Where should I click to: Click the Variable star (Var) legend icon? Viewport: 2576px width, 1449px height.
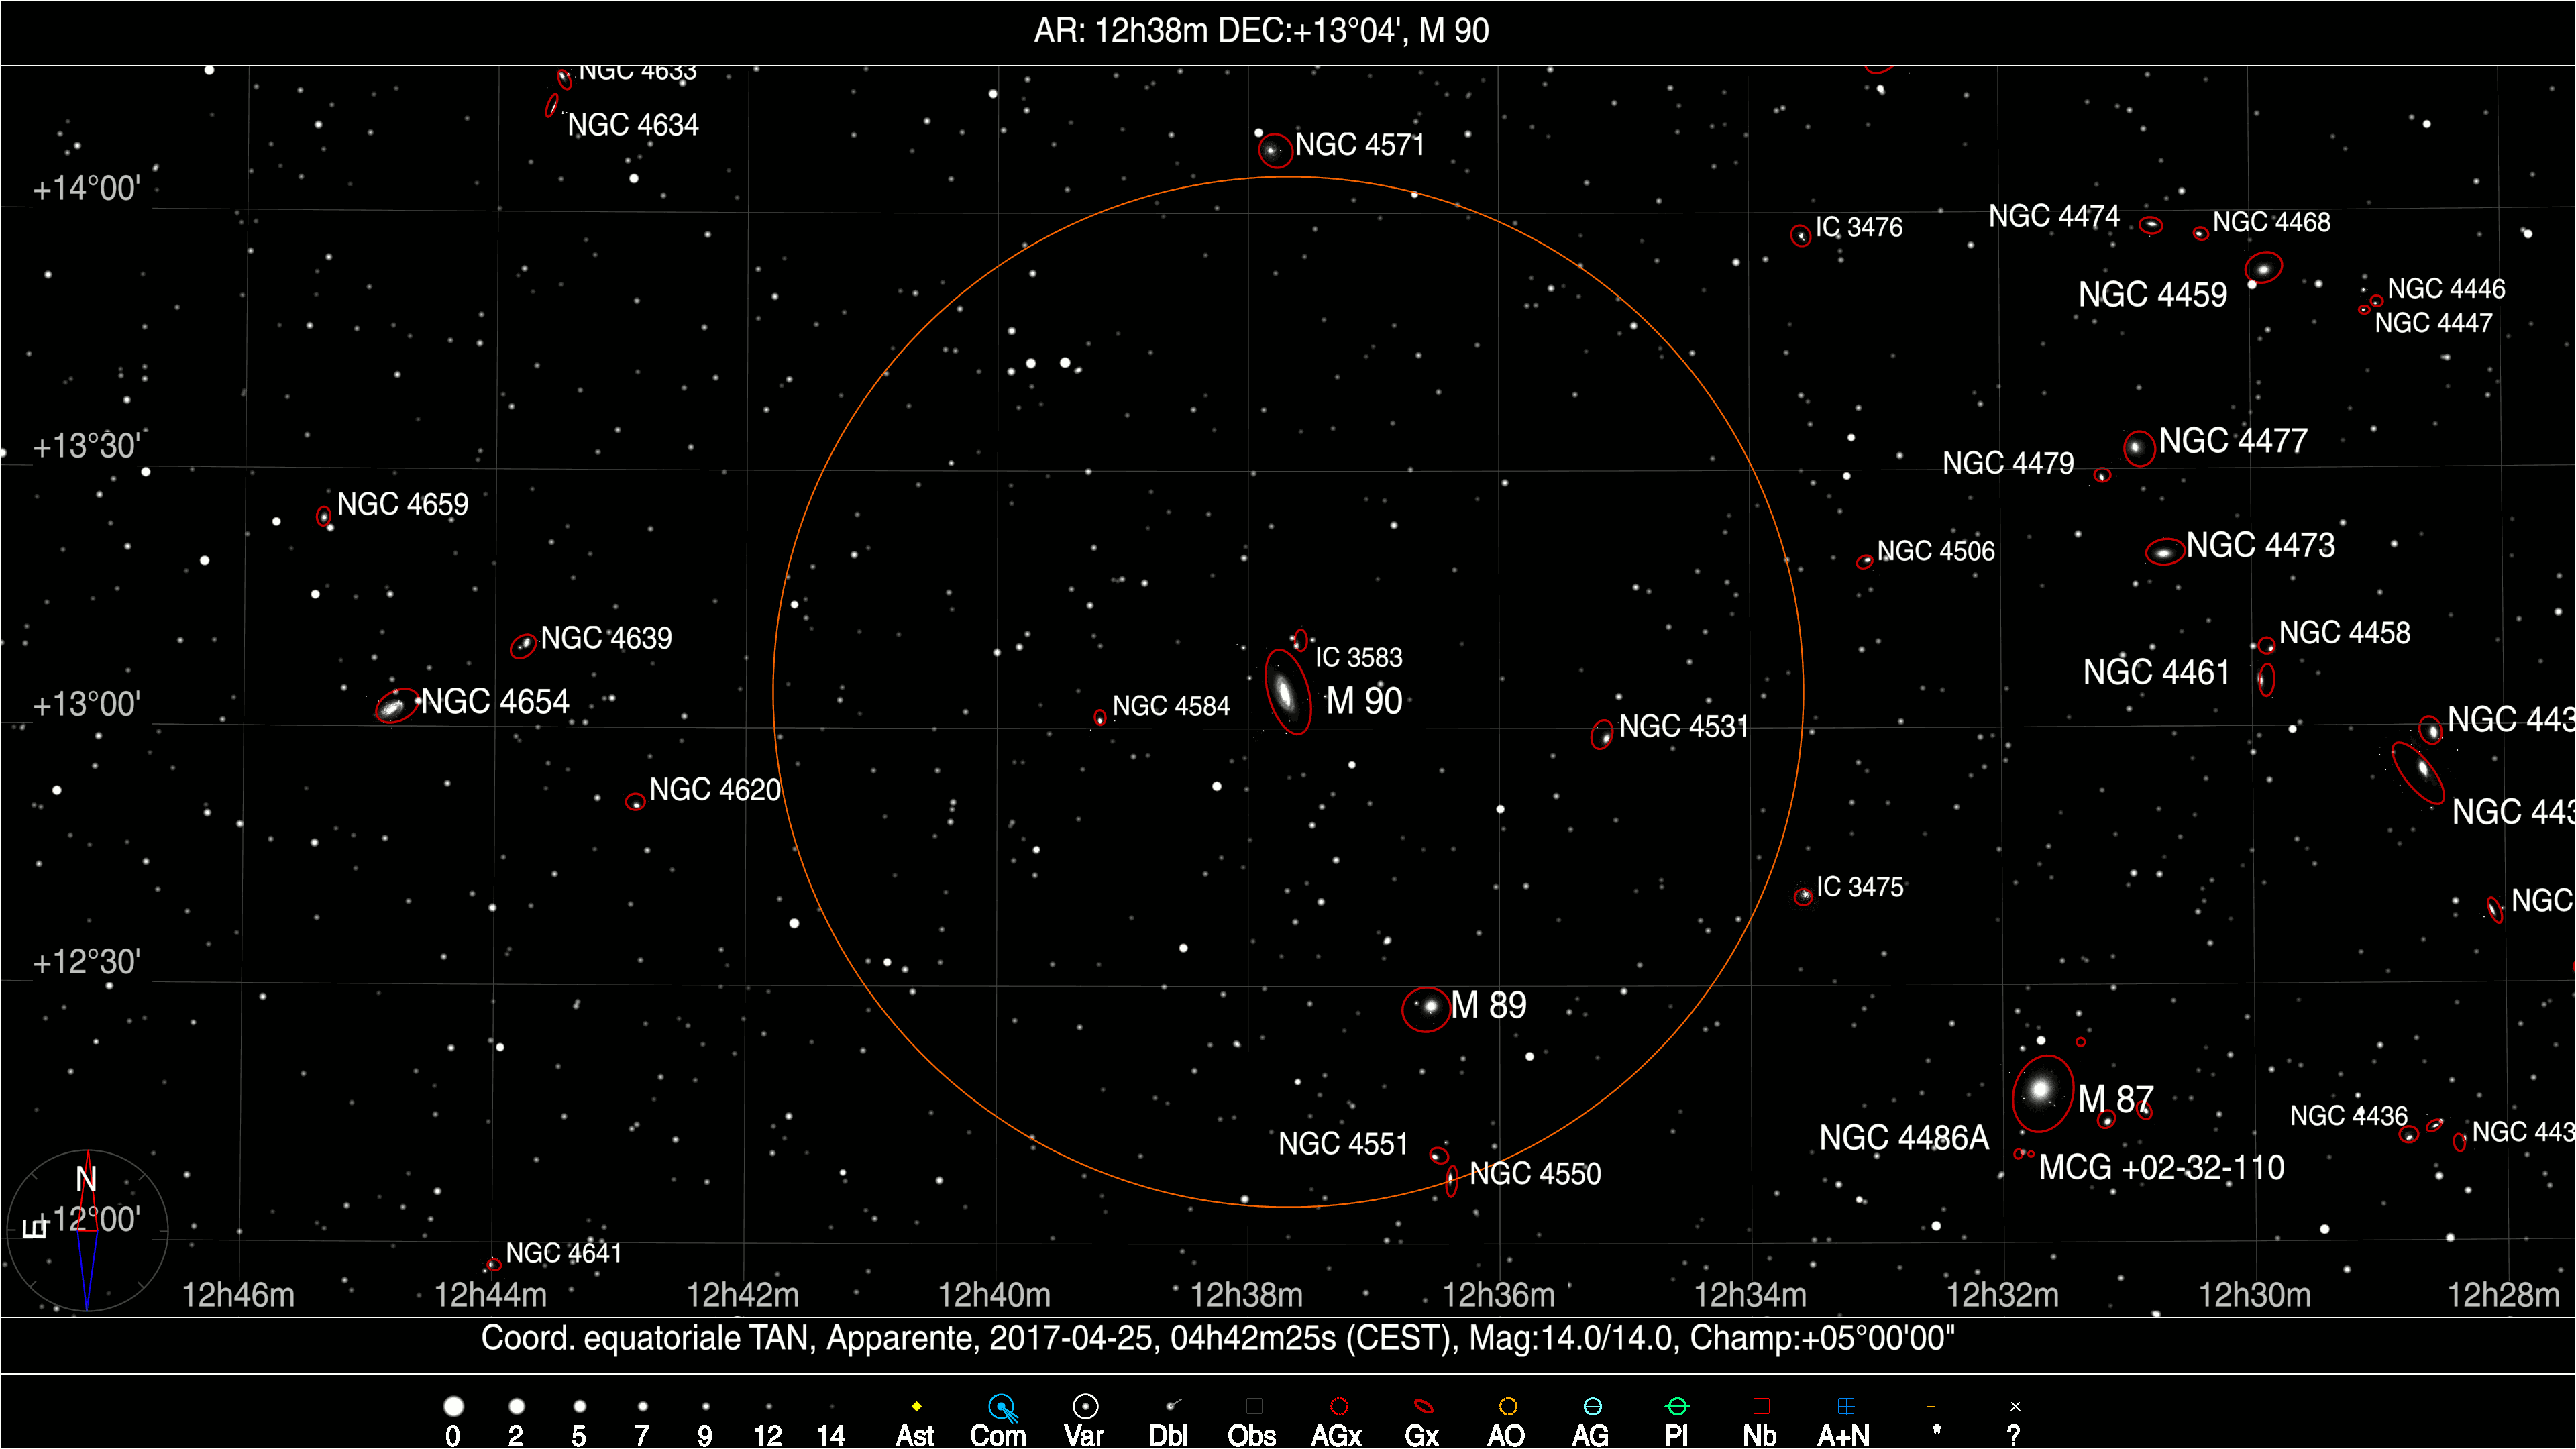click(x=1085, y=1407)
